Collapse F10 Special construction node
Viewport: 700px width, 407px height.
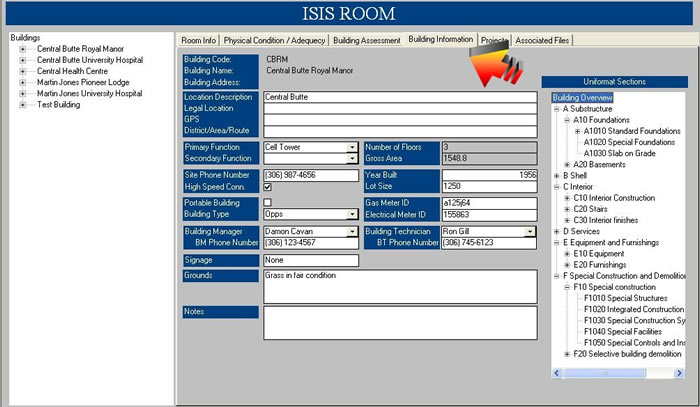567,287
